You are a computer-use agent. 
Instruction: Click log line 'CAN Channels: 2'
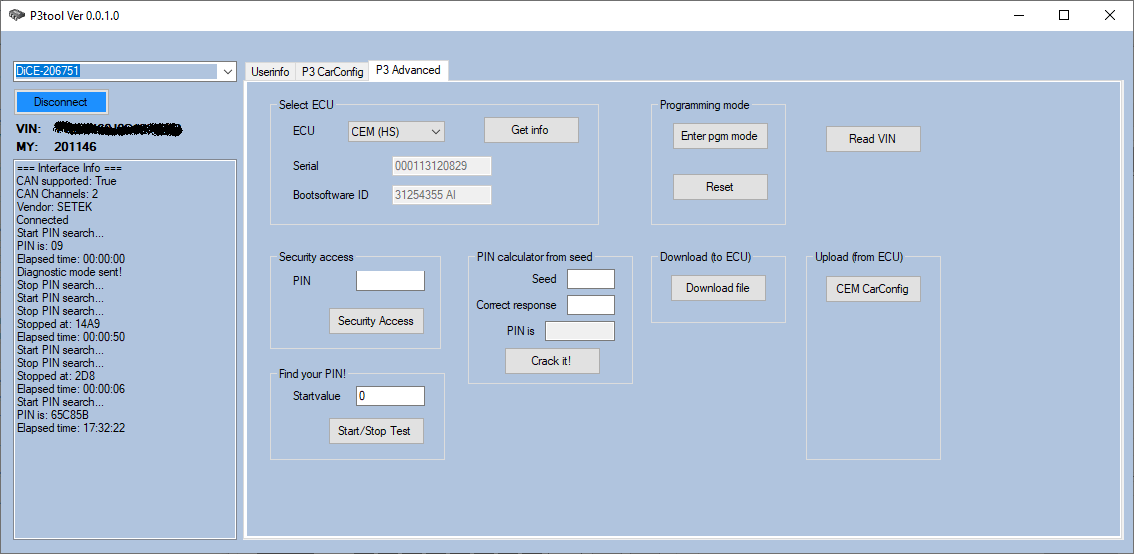[x=57, y=194]
